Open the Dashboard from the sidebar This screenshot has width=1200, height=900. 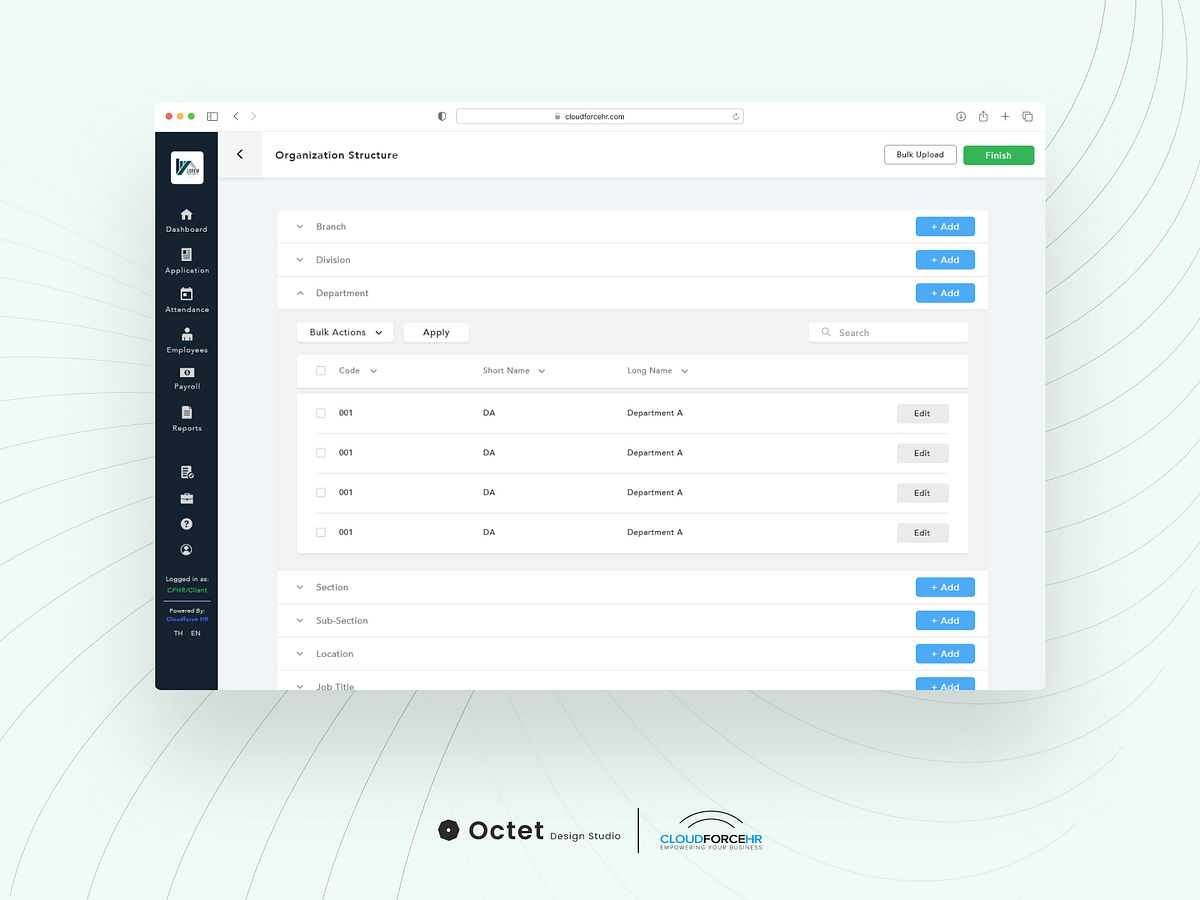pyautogui.click(x=186, y=215)
